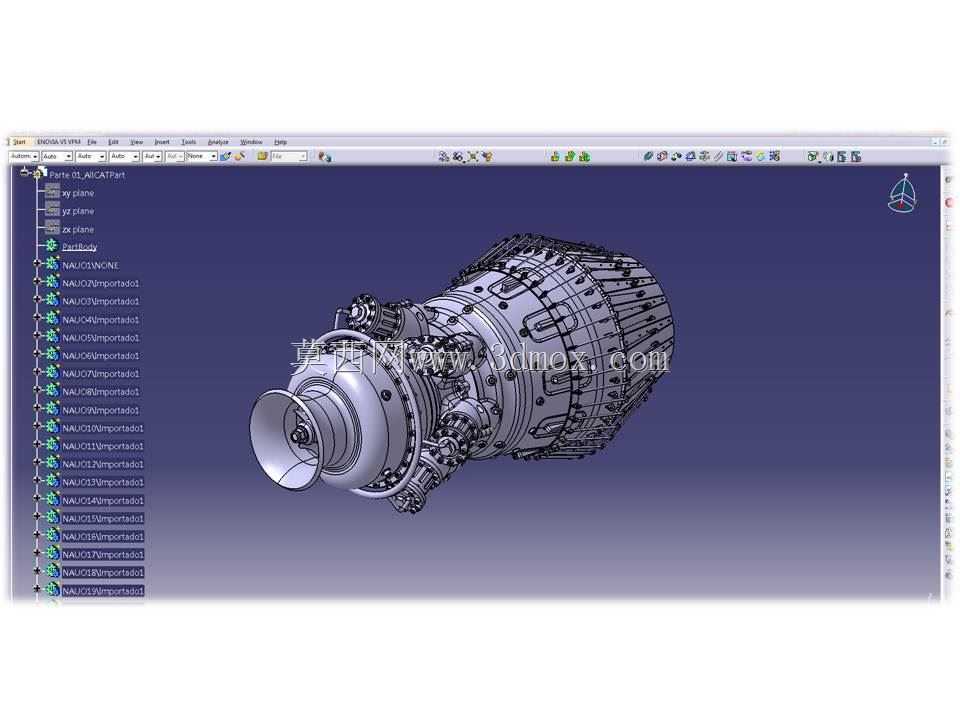Click the PartBody gear icon

tap(52, 246)
